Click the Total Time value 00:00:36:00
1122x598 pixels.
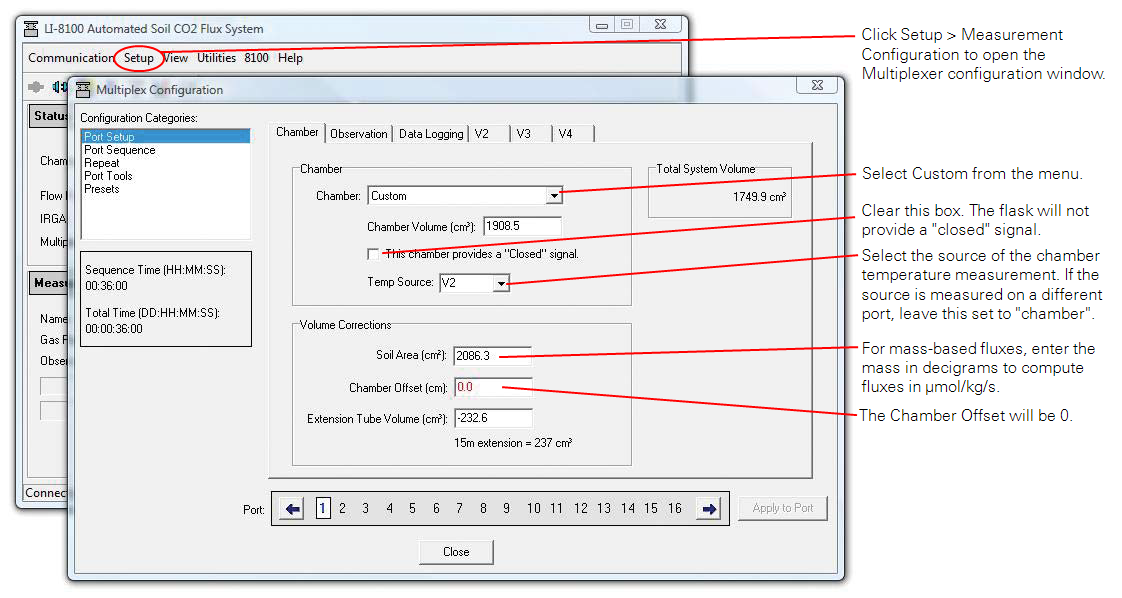pos(114,329)
